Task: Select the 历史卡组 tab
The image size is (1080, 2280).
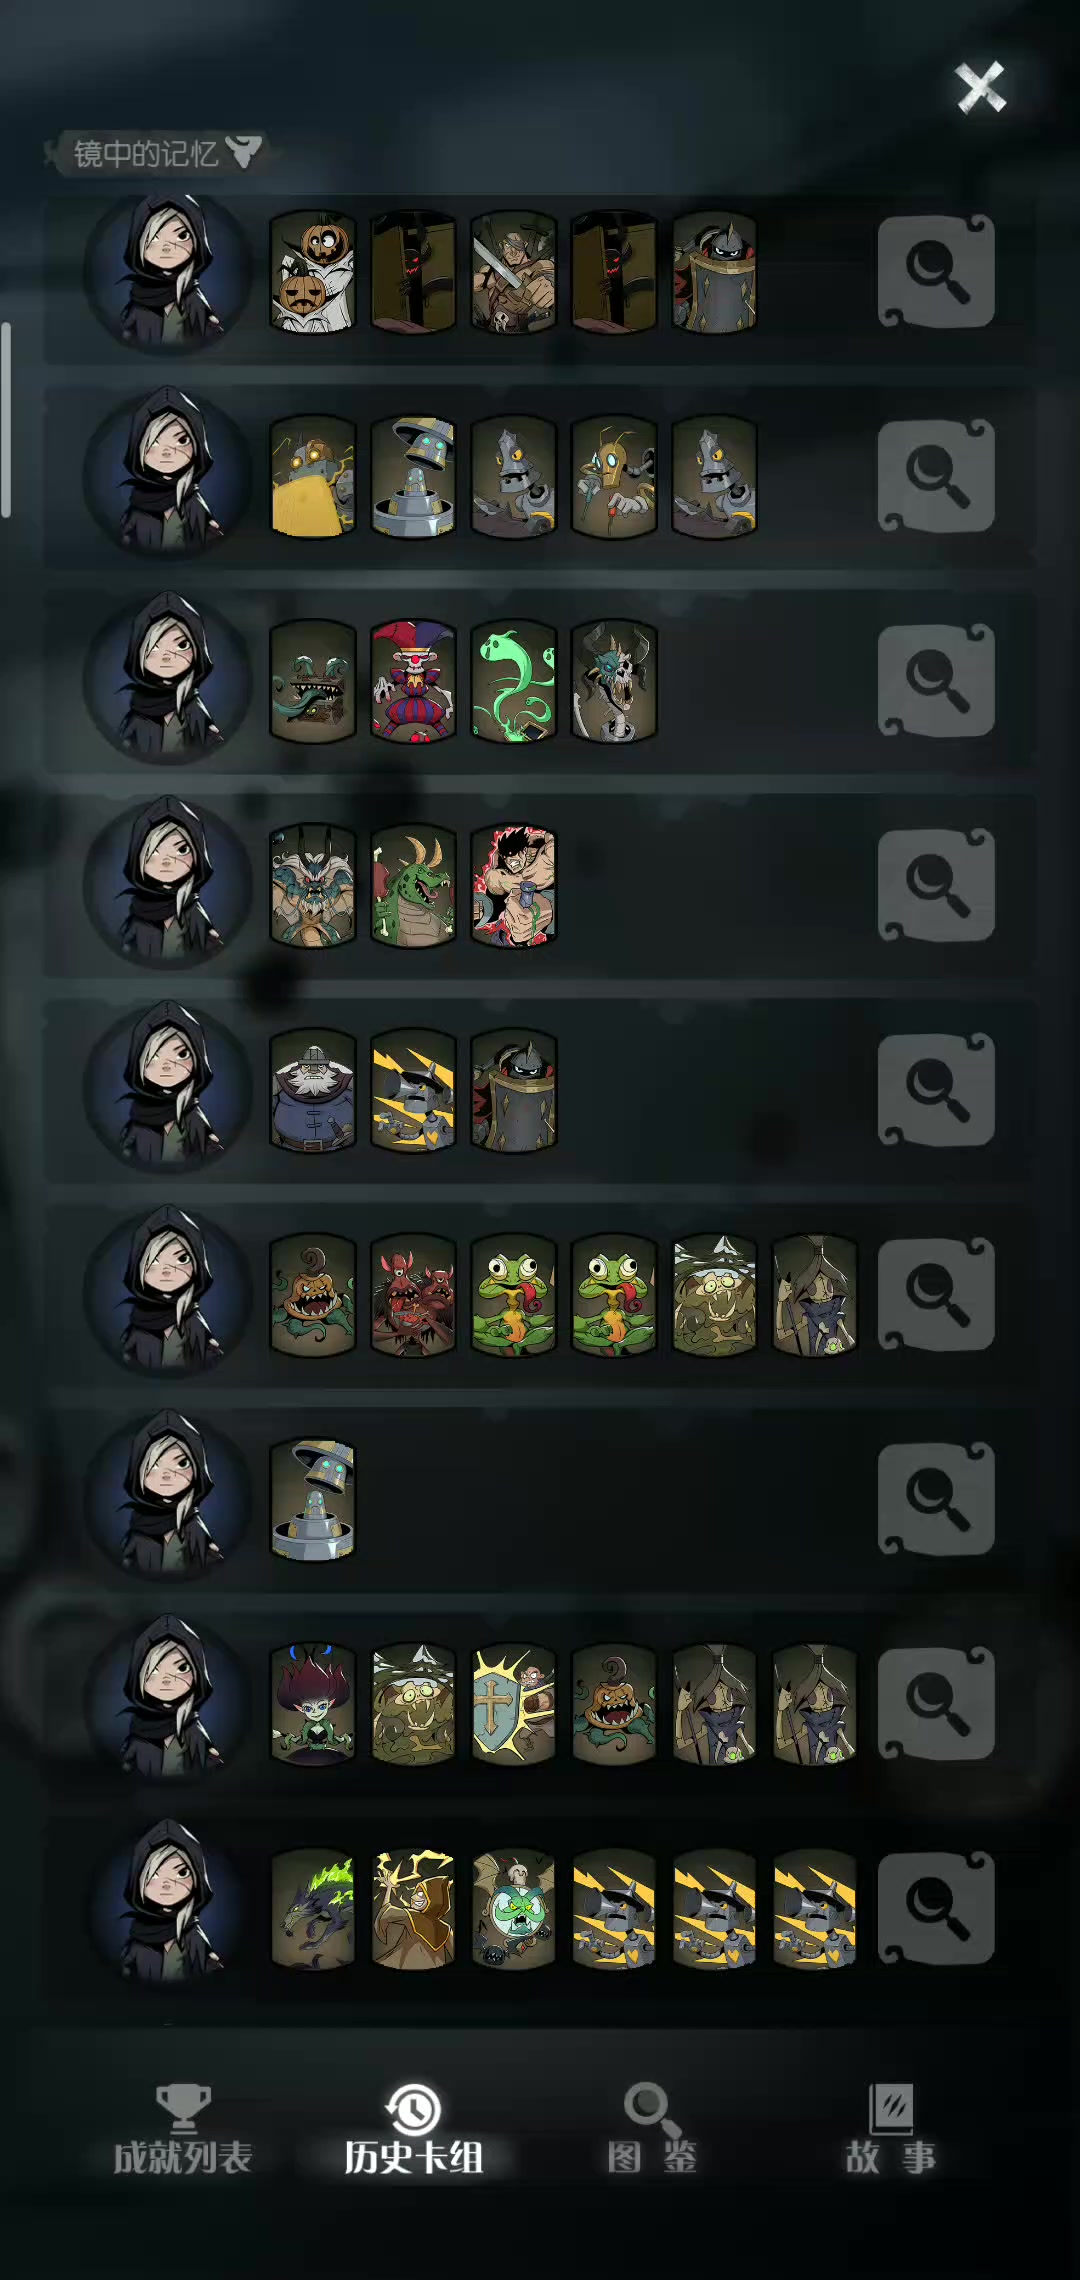Action: 414,2129
